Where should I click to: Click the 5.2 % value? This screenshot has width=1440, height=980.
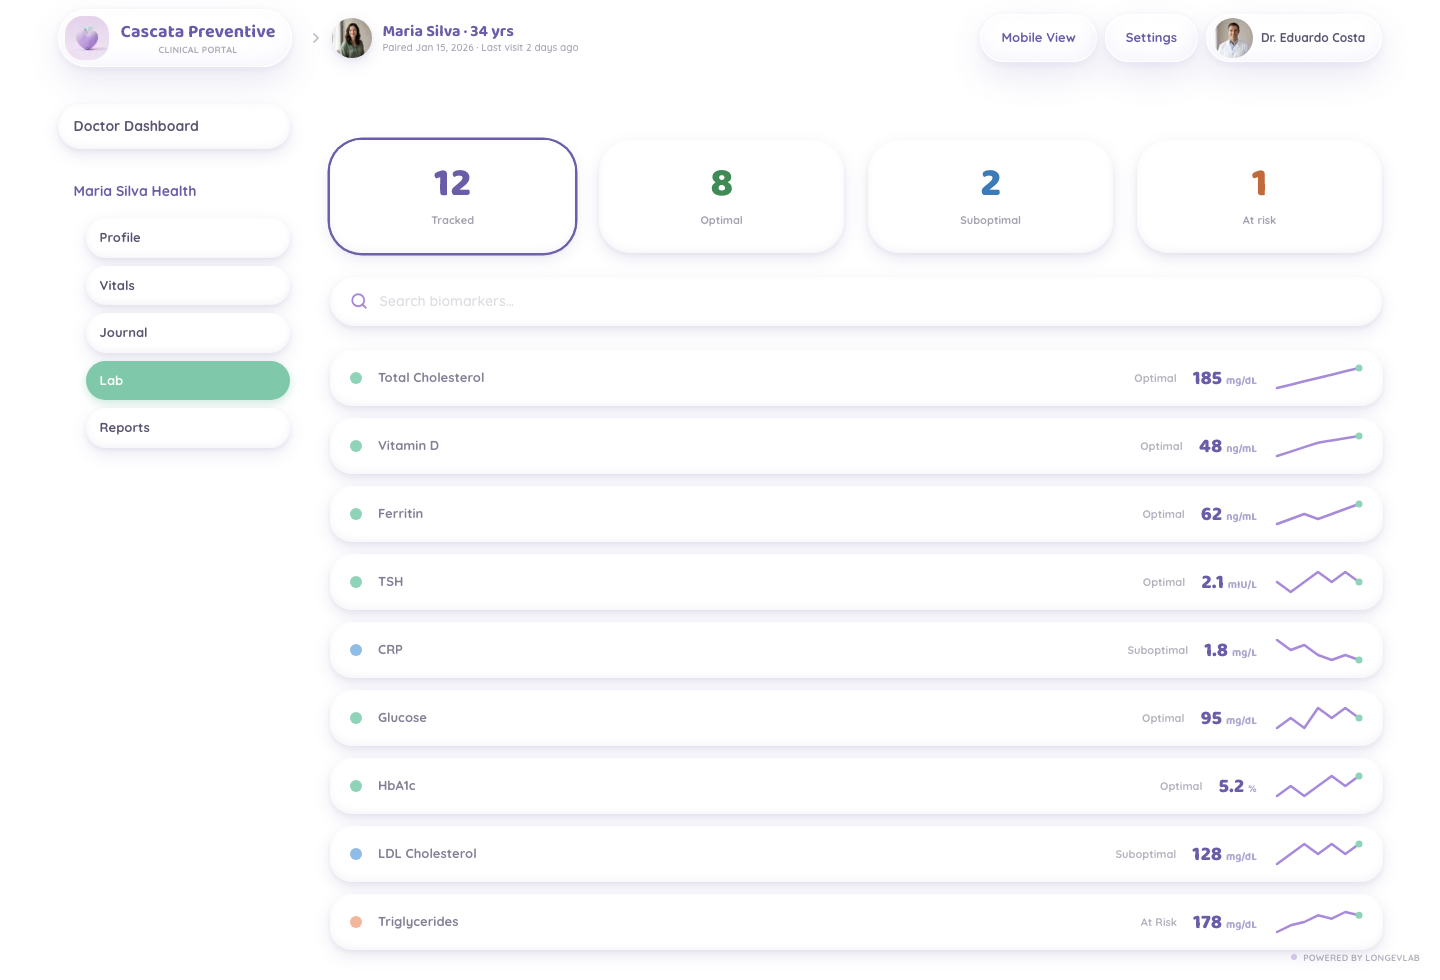[1238, 786]
